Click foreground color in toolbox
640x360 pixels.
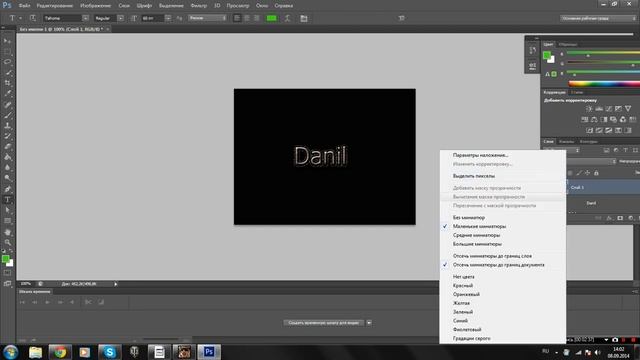5,259
